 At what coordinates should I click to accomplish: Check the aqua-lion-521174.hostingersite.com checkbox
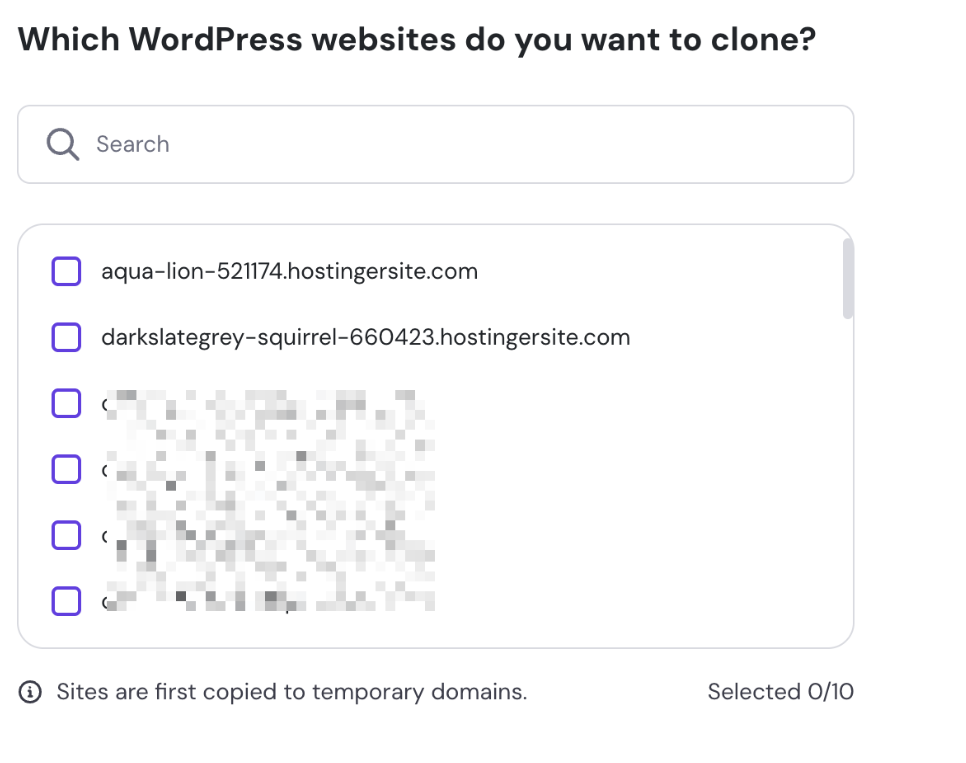pyautogui.click(x=66, y=271)
